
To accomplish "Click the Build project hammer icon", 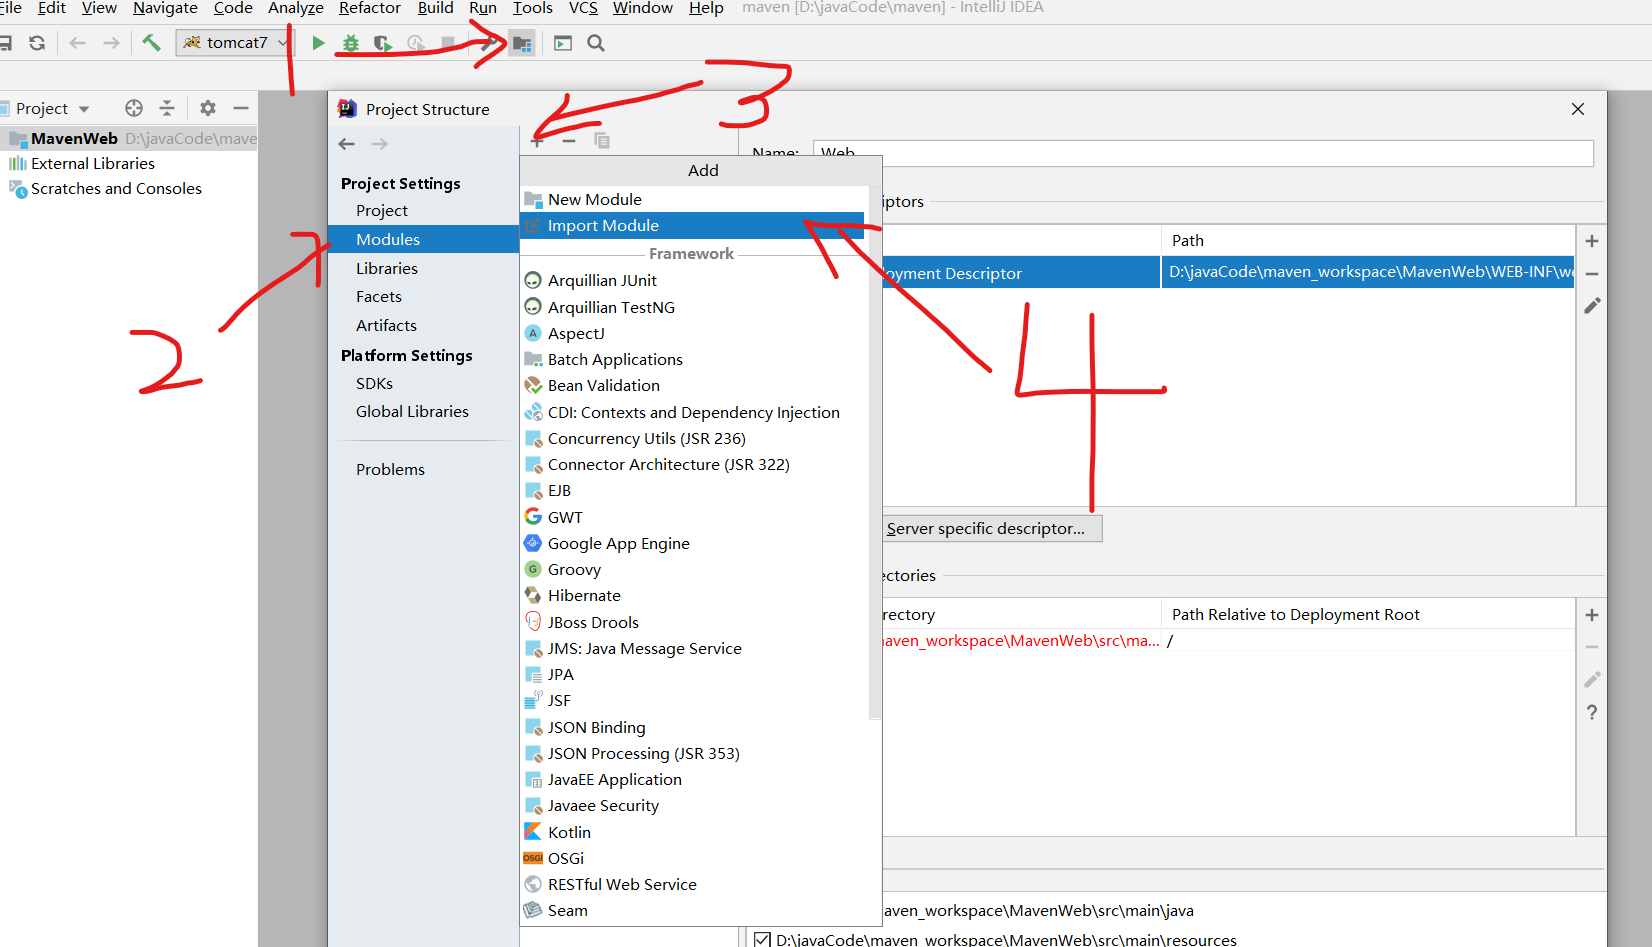I will [x=151, y=43].
